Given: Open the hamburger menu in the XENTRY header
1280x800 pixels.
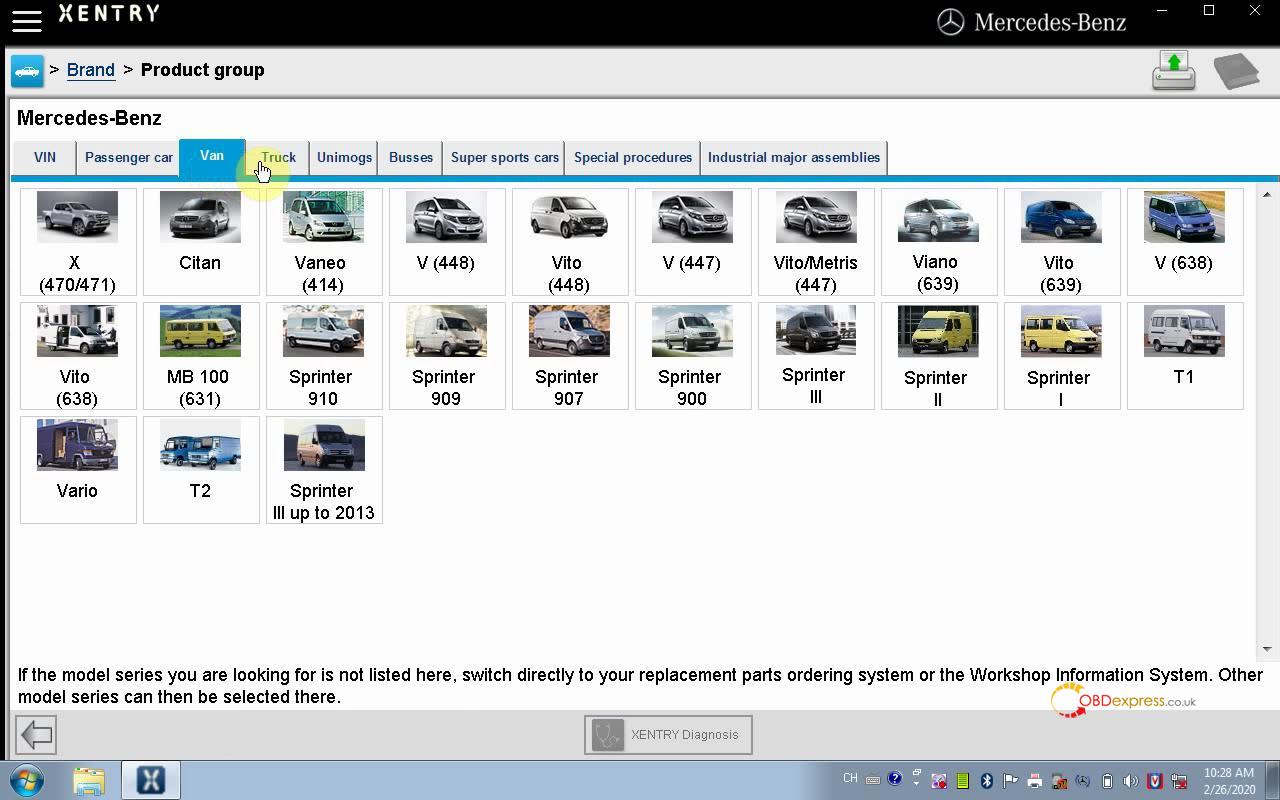Looking at the screenshot, I should pos(26,20).
